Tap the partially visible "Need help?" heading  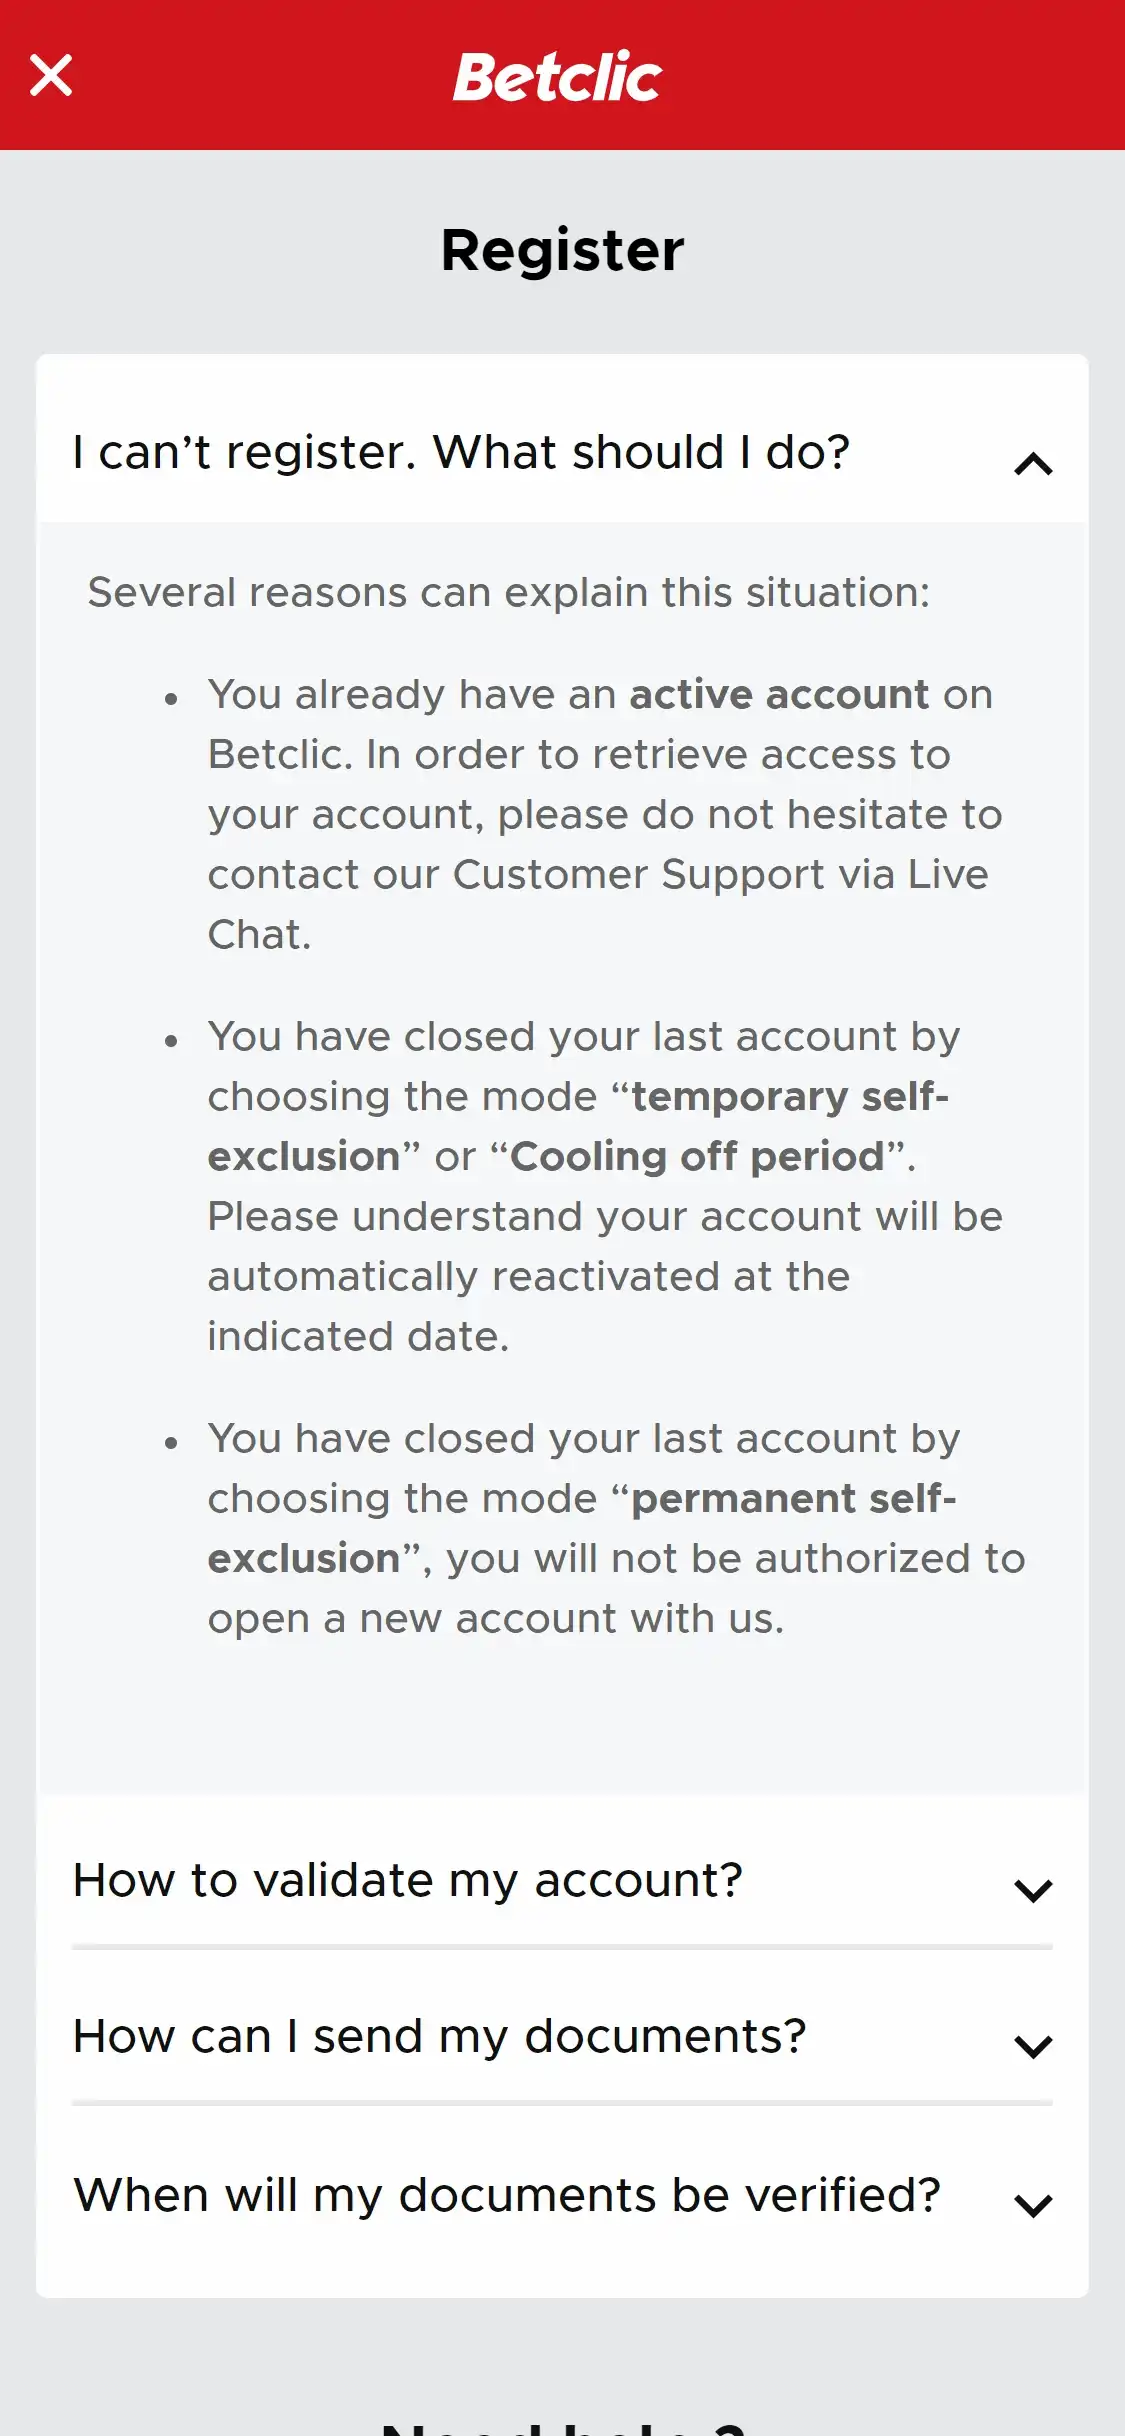tap(562, 2424)
